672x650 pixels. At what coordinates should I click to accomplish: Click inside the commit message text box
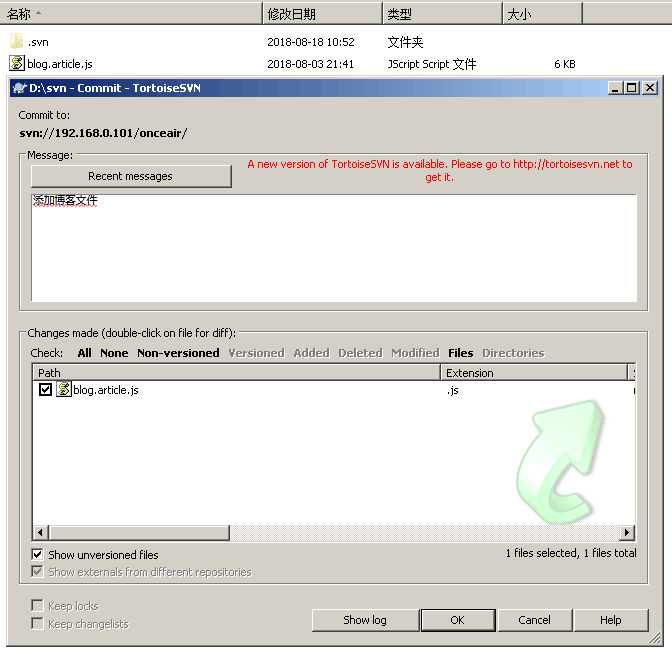click(334, 248)
